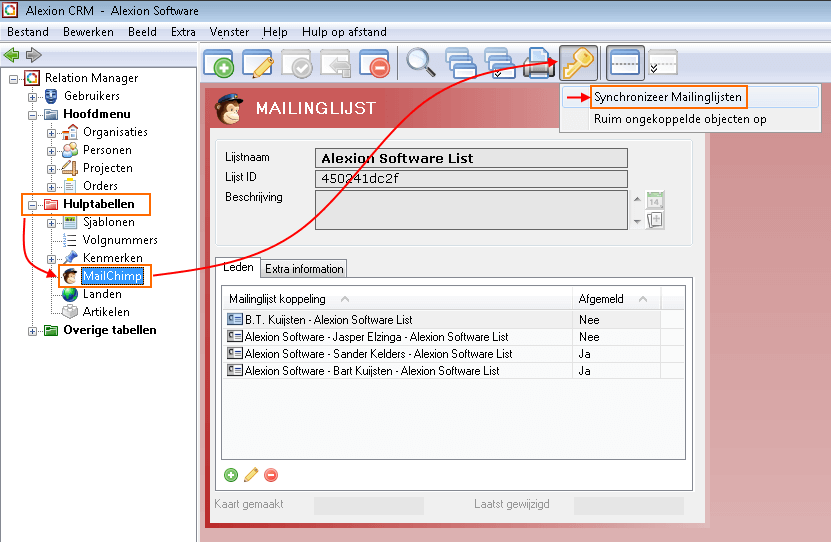The image size is (831, 542).
Task: Open the Bewerken menu
Action: tap(88, 32)
